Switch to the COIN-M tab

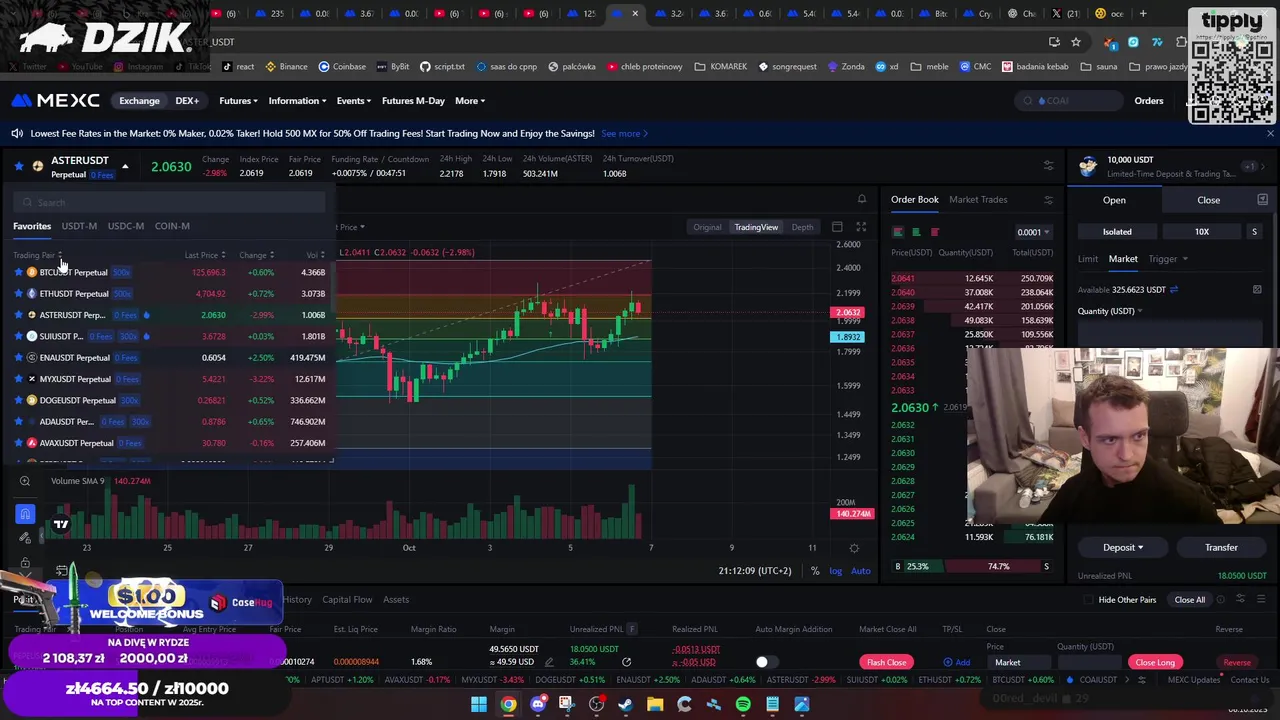point(172,226)
